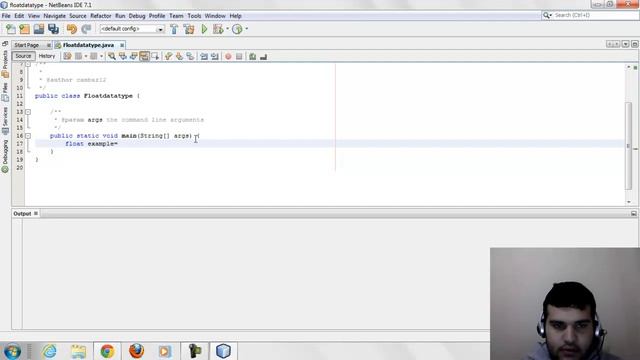Viewport: 640px width, 360px height.
Task: Click the New Project toolbar icon
Action: point(24,29)
